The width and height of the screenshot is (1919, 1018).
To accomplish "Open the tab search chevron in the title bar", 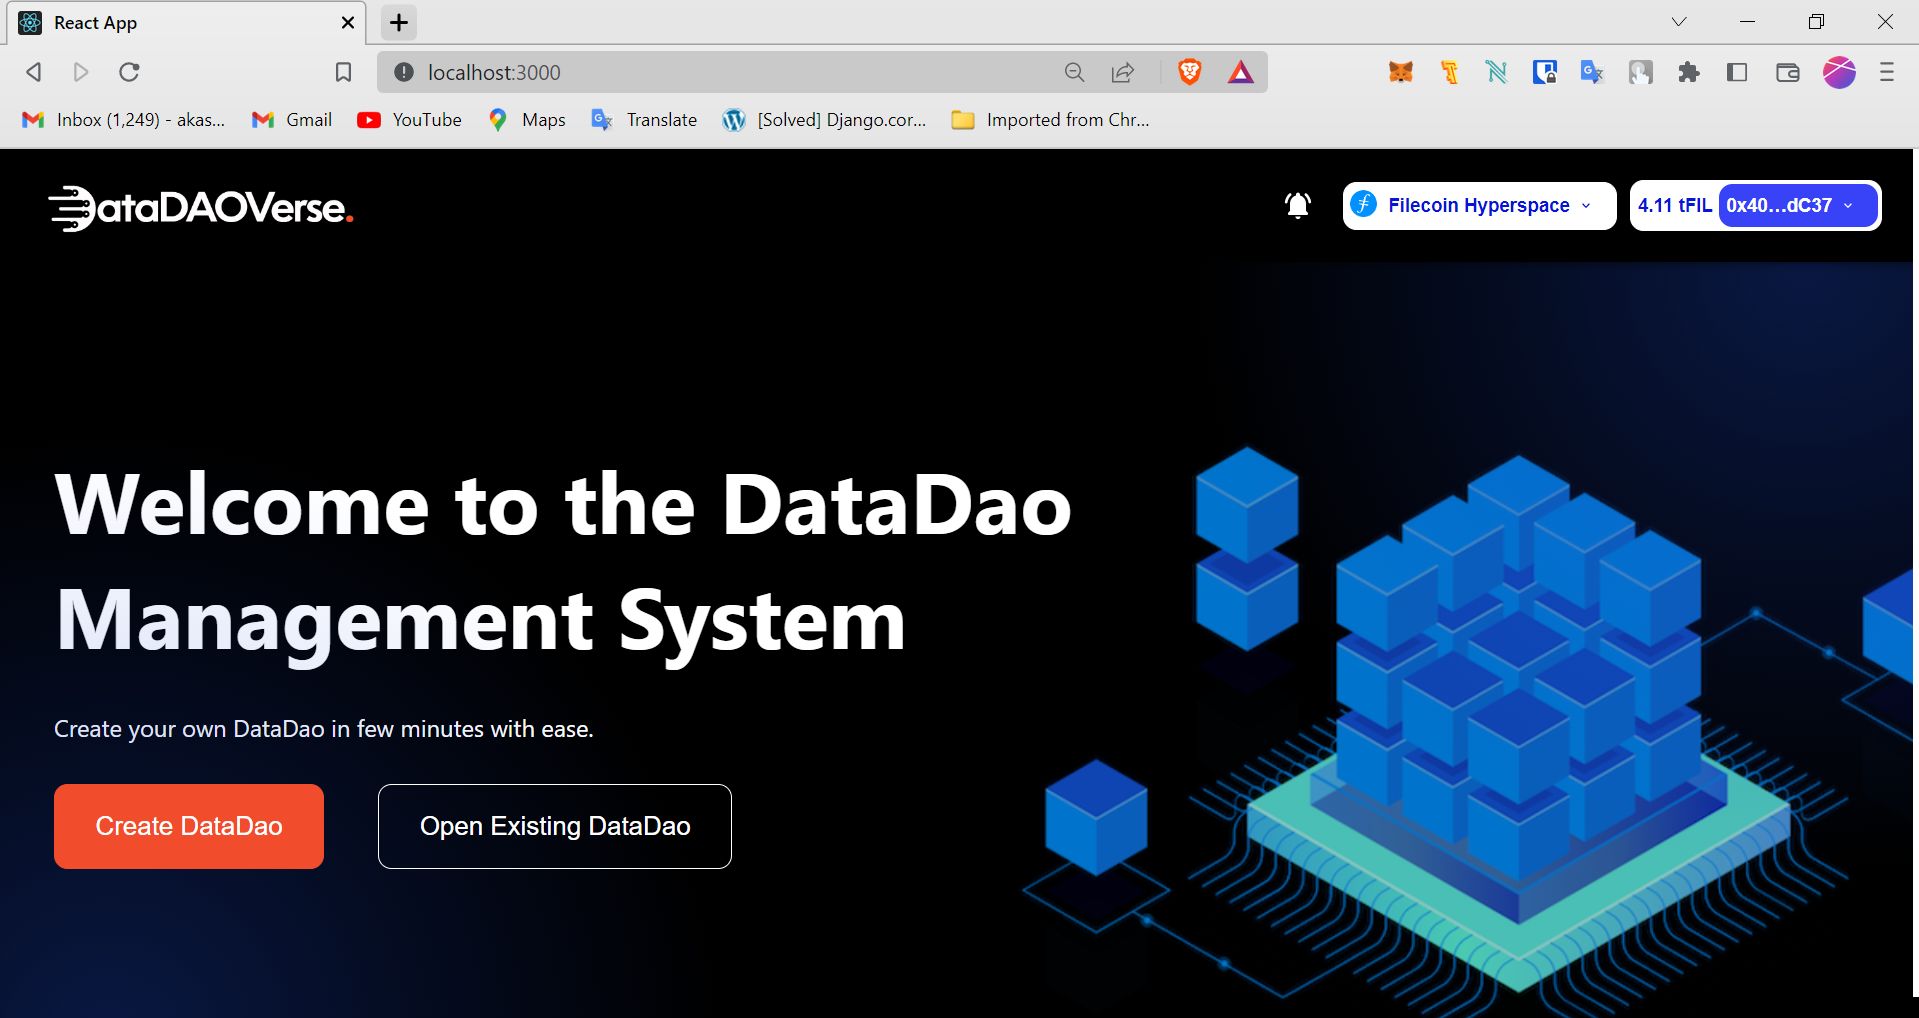I will (x=1679, y=22).
